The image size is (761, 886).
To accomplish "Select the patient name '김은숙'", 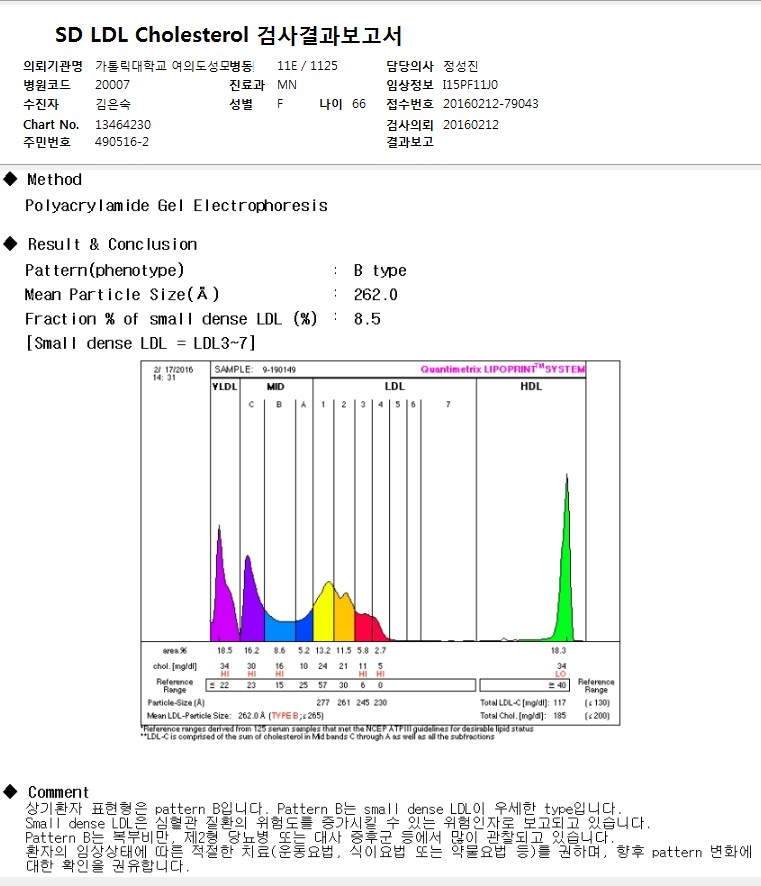I will point(113,104).
